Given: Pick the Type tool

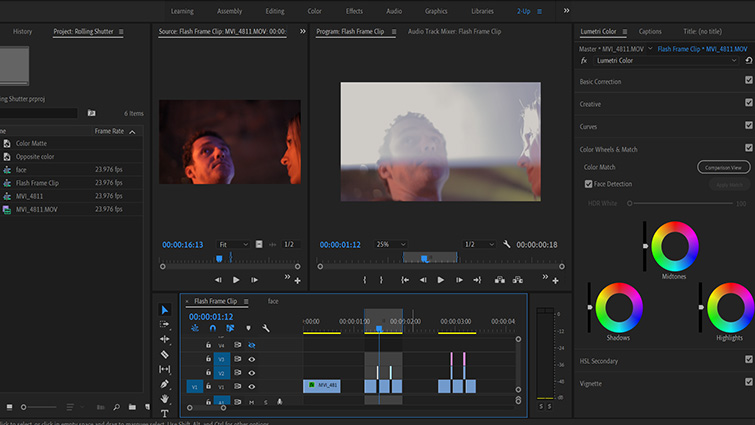Looking at the screenshot, I should point(165,413).
